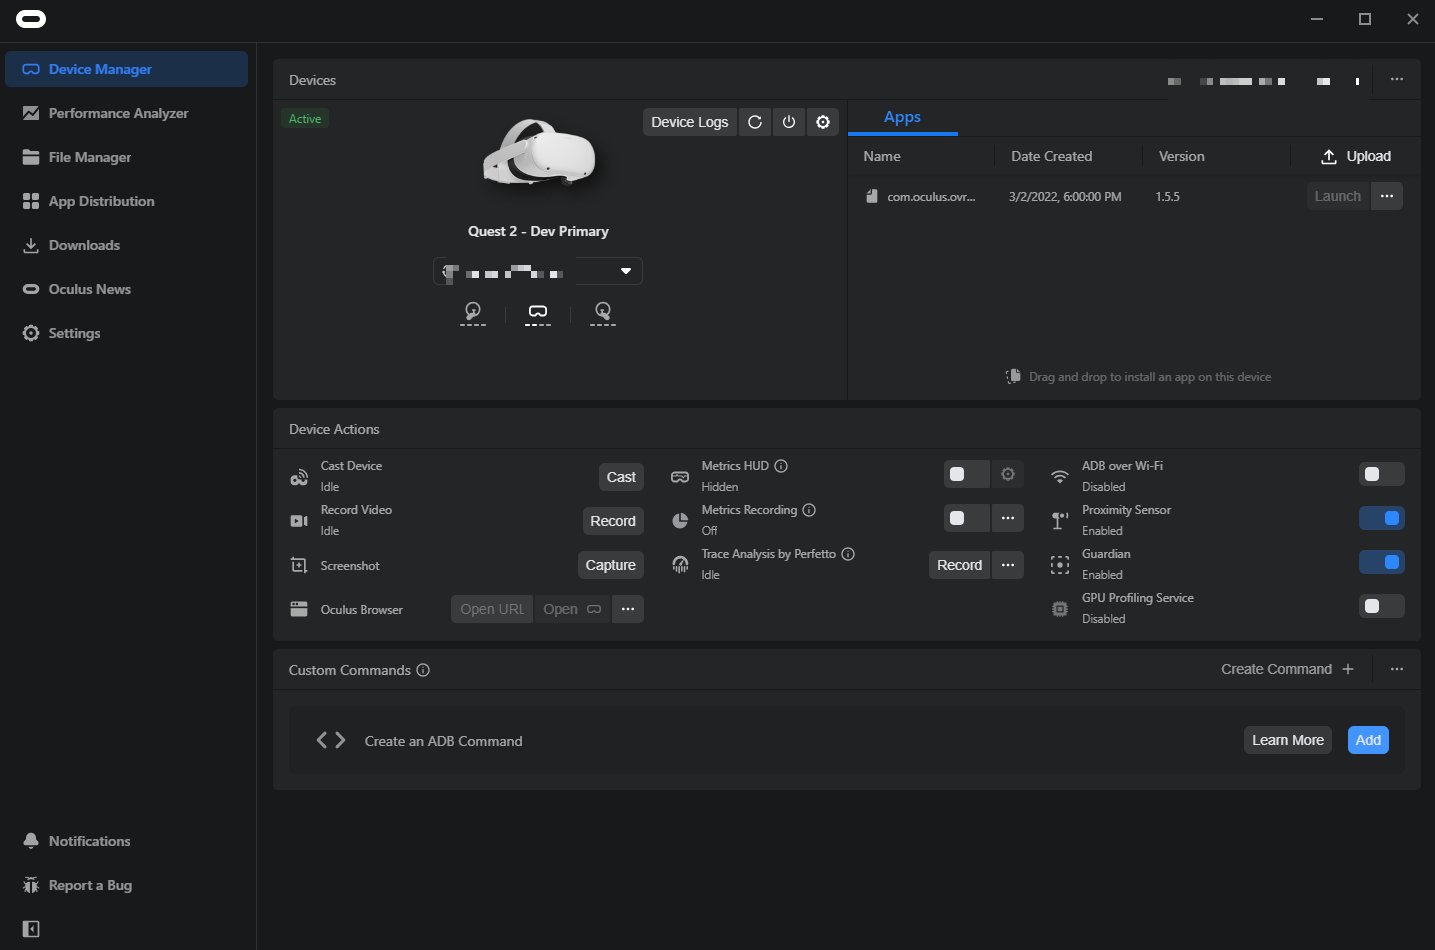Upload an app to device

pos(1356,156)
